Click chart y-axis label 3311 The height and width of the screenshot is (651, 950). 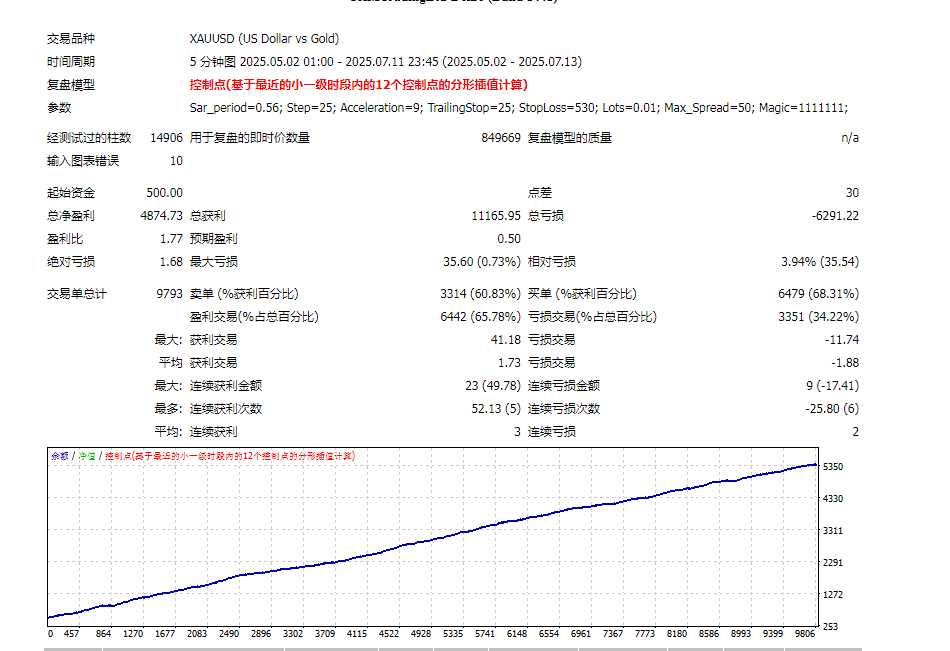pyautogui.click(x=832, y=531)
